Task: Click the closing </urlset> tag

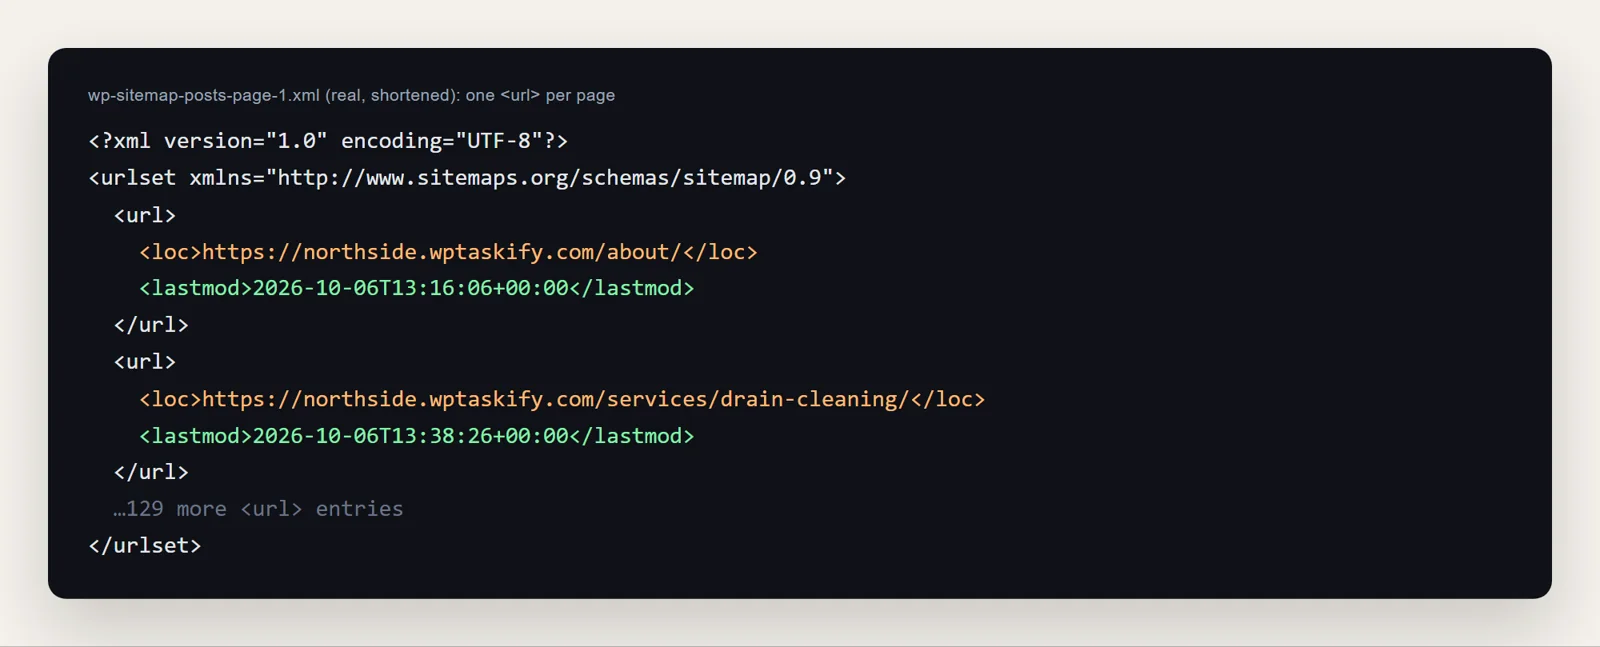Action: 145,546
